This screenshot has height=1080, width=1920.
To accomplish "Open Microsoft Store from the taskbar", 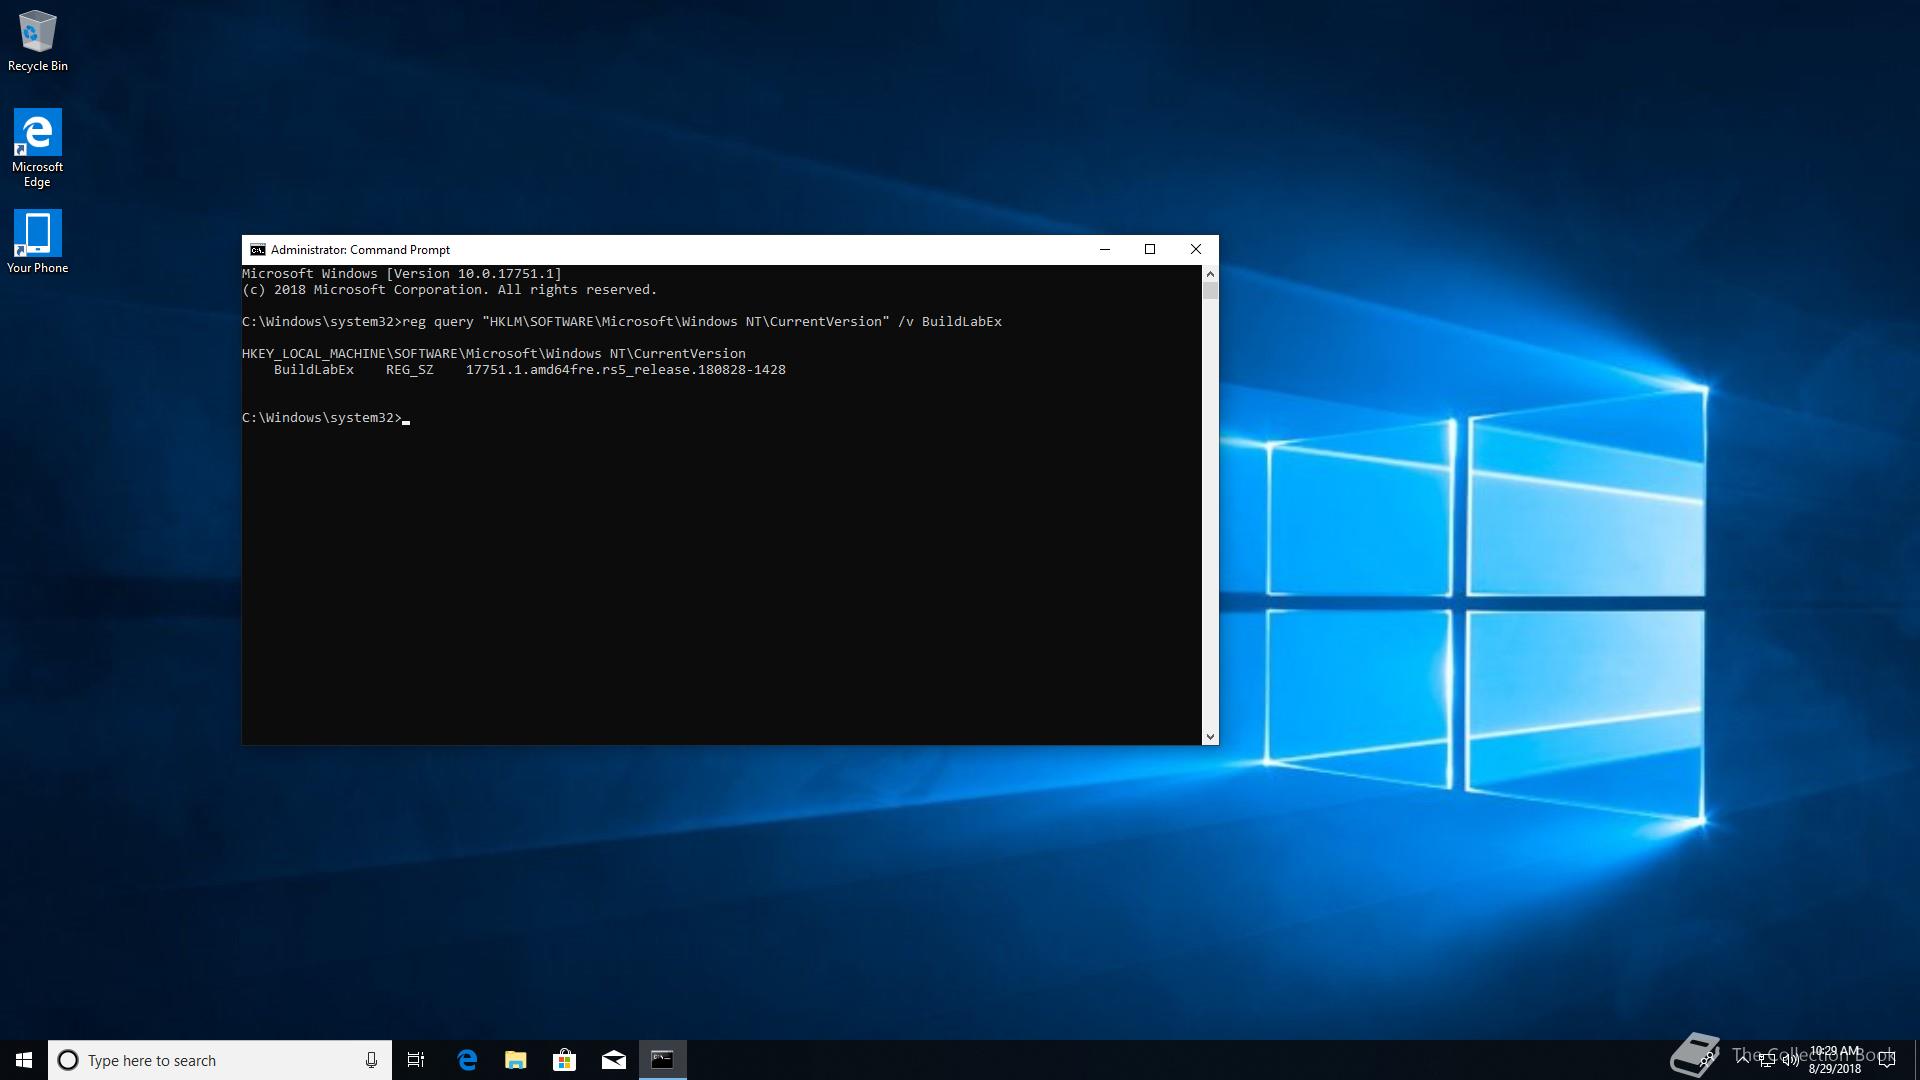I will point(565,1060).
